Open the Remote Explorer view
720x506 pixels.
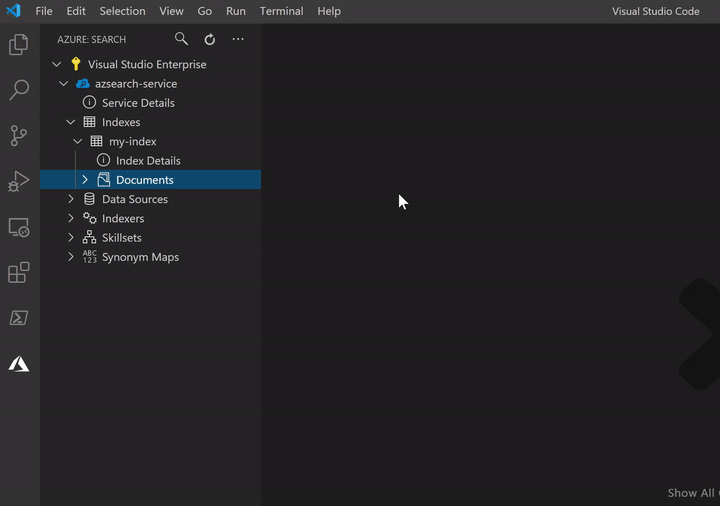coord(19,227)
